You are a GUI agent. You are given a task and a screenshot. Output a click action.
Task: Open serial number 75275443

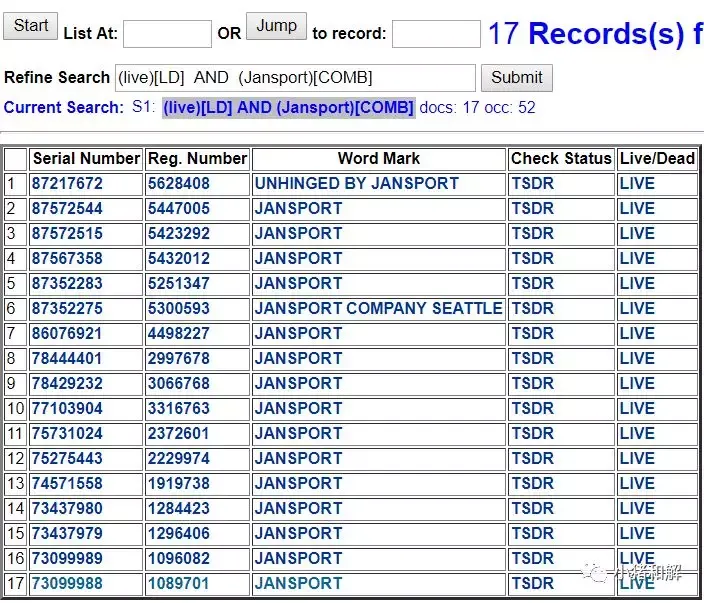pyautogui.click(x=67, y=458)
